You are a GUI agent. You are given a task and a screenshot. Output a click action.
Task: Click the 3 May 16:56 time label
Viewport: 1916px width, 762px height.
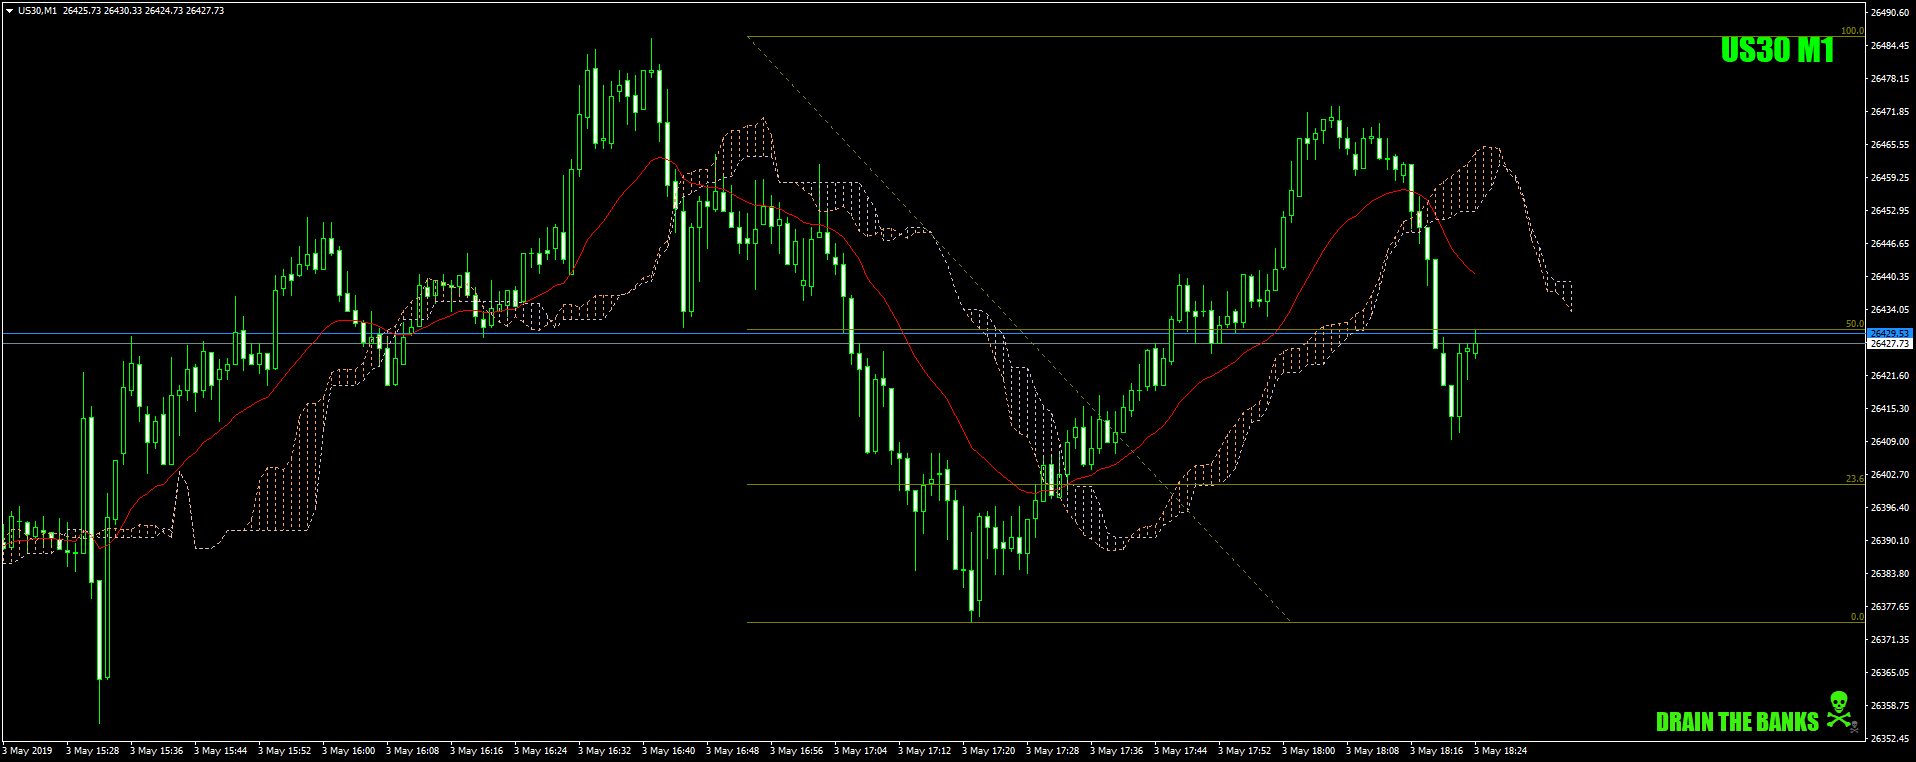pos(797,751)
